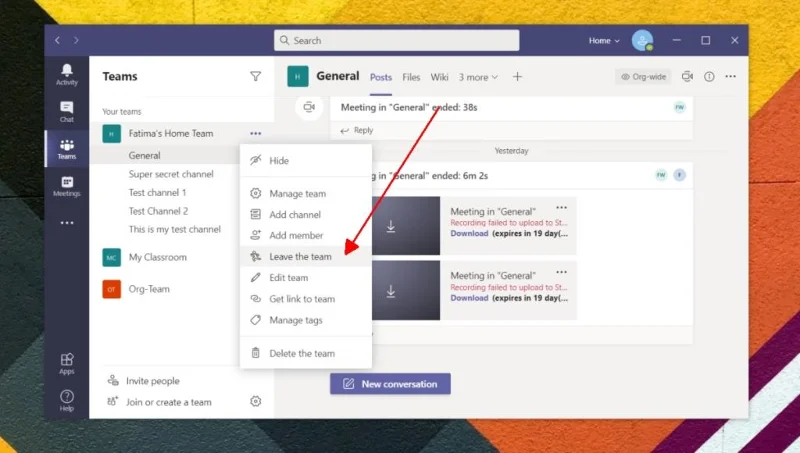Open options for the second meeting recording
The image size is (800, 453).
[562, 272]
